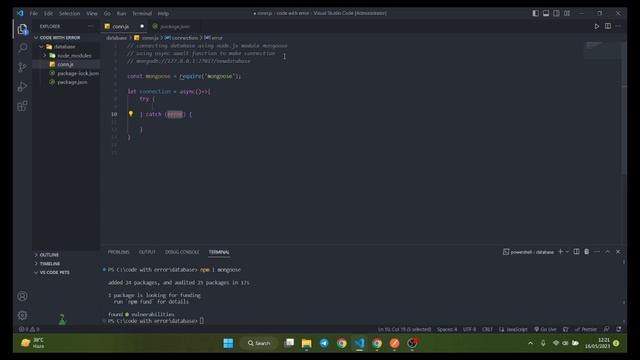Image resolution: width=640 pixels, height=360 pixels.
Task: Open the Edit menu
Action: point(48,13)
